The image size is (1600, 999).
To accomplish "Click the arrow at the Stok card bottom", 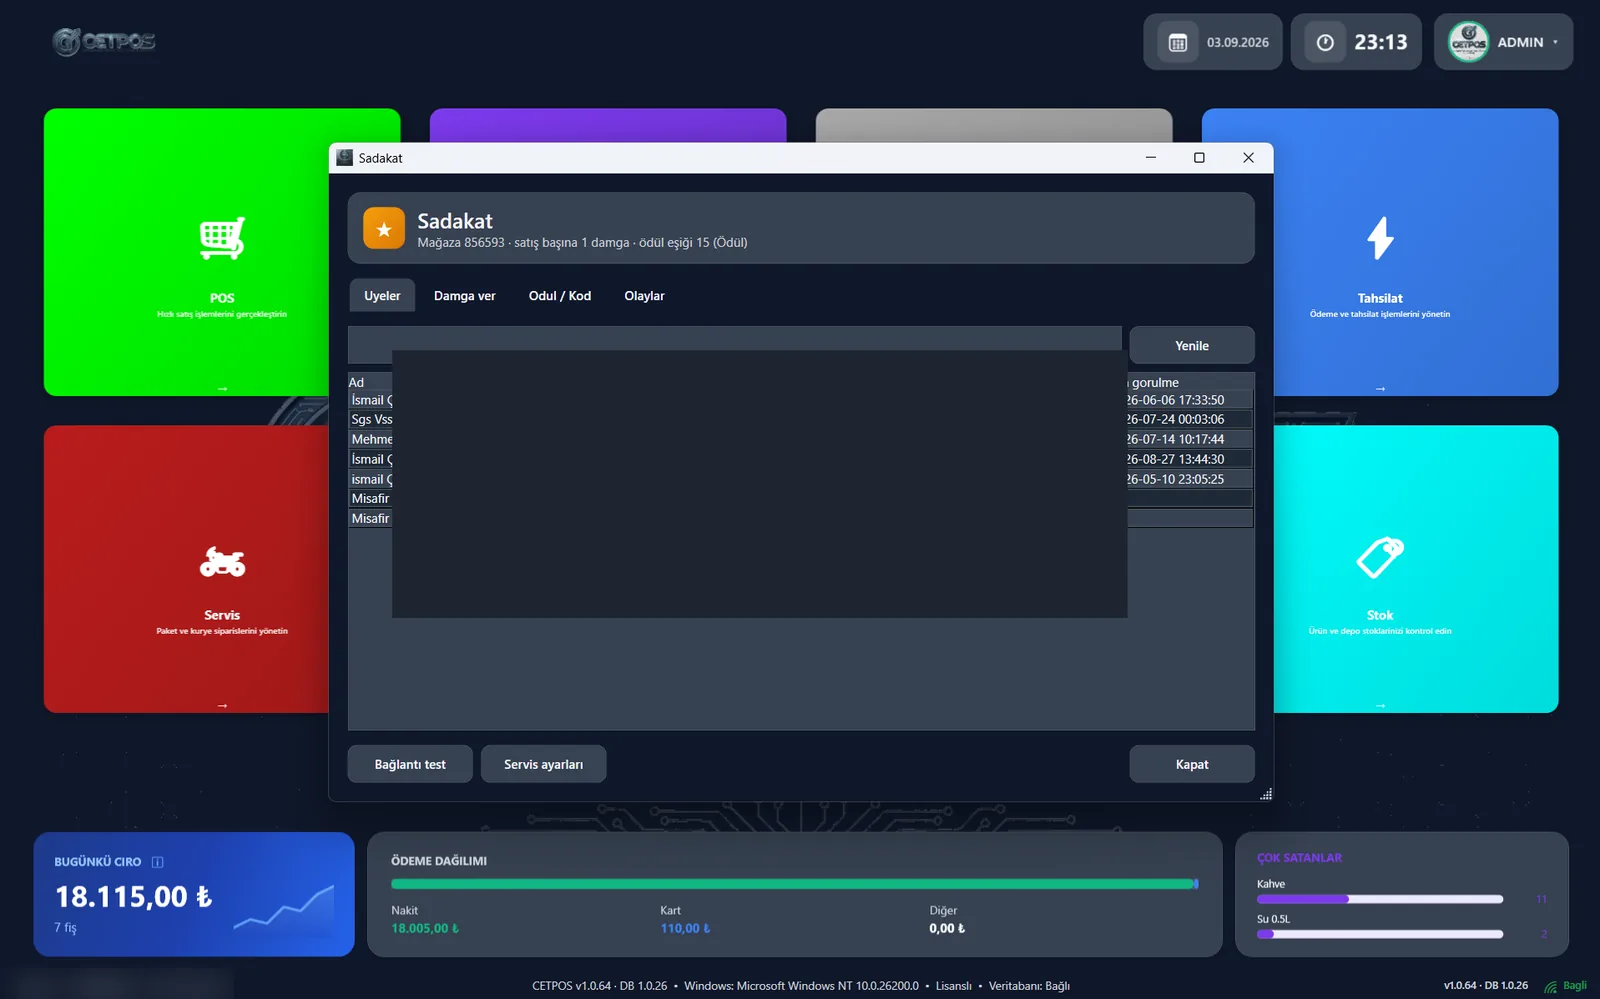I will [x=1380, y=705].
